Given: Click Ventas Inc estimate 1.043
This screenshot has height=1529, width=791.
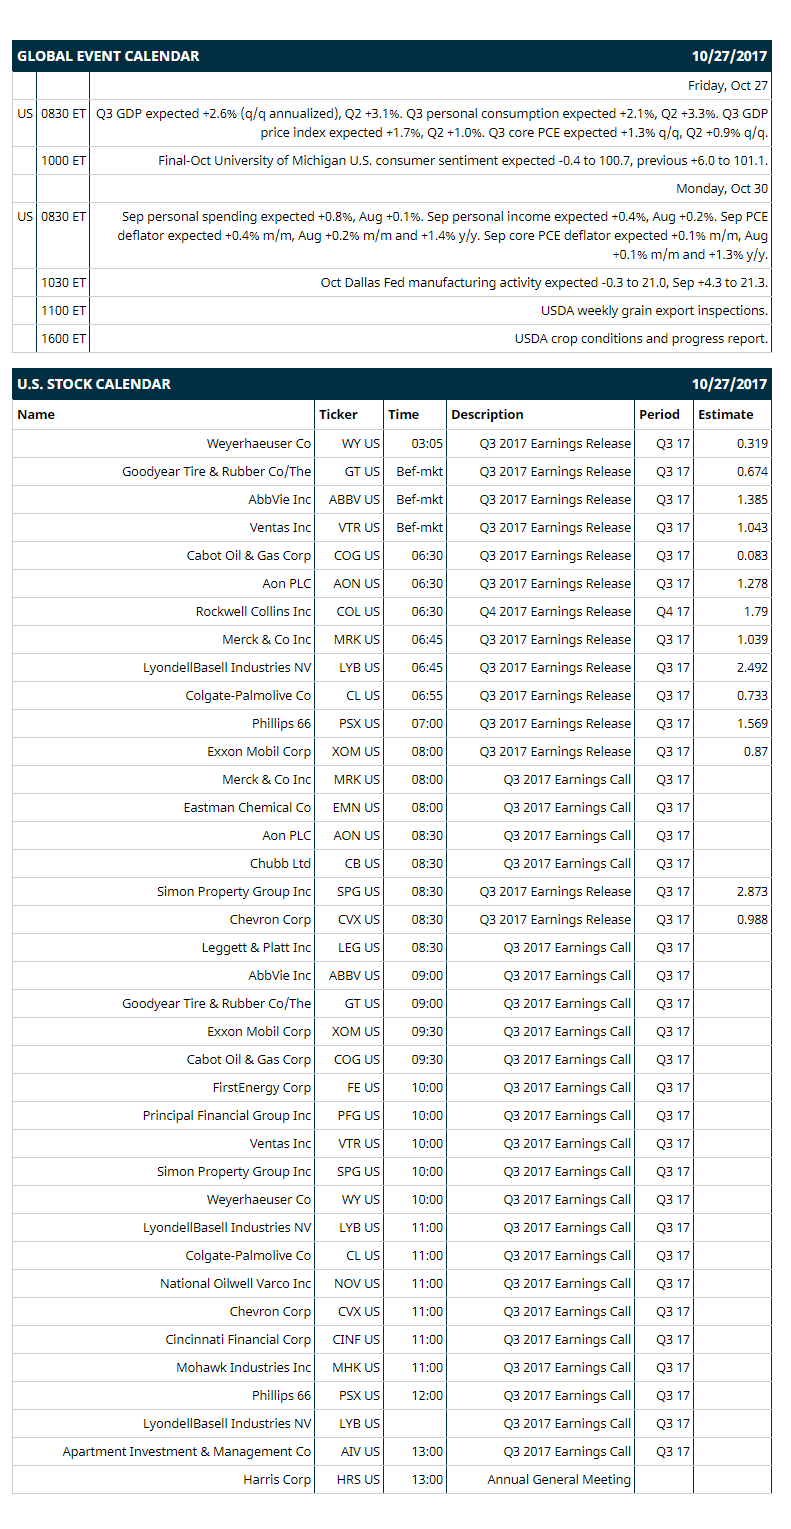Looking at the screenshot, I should 752,527.
